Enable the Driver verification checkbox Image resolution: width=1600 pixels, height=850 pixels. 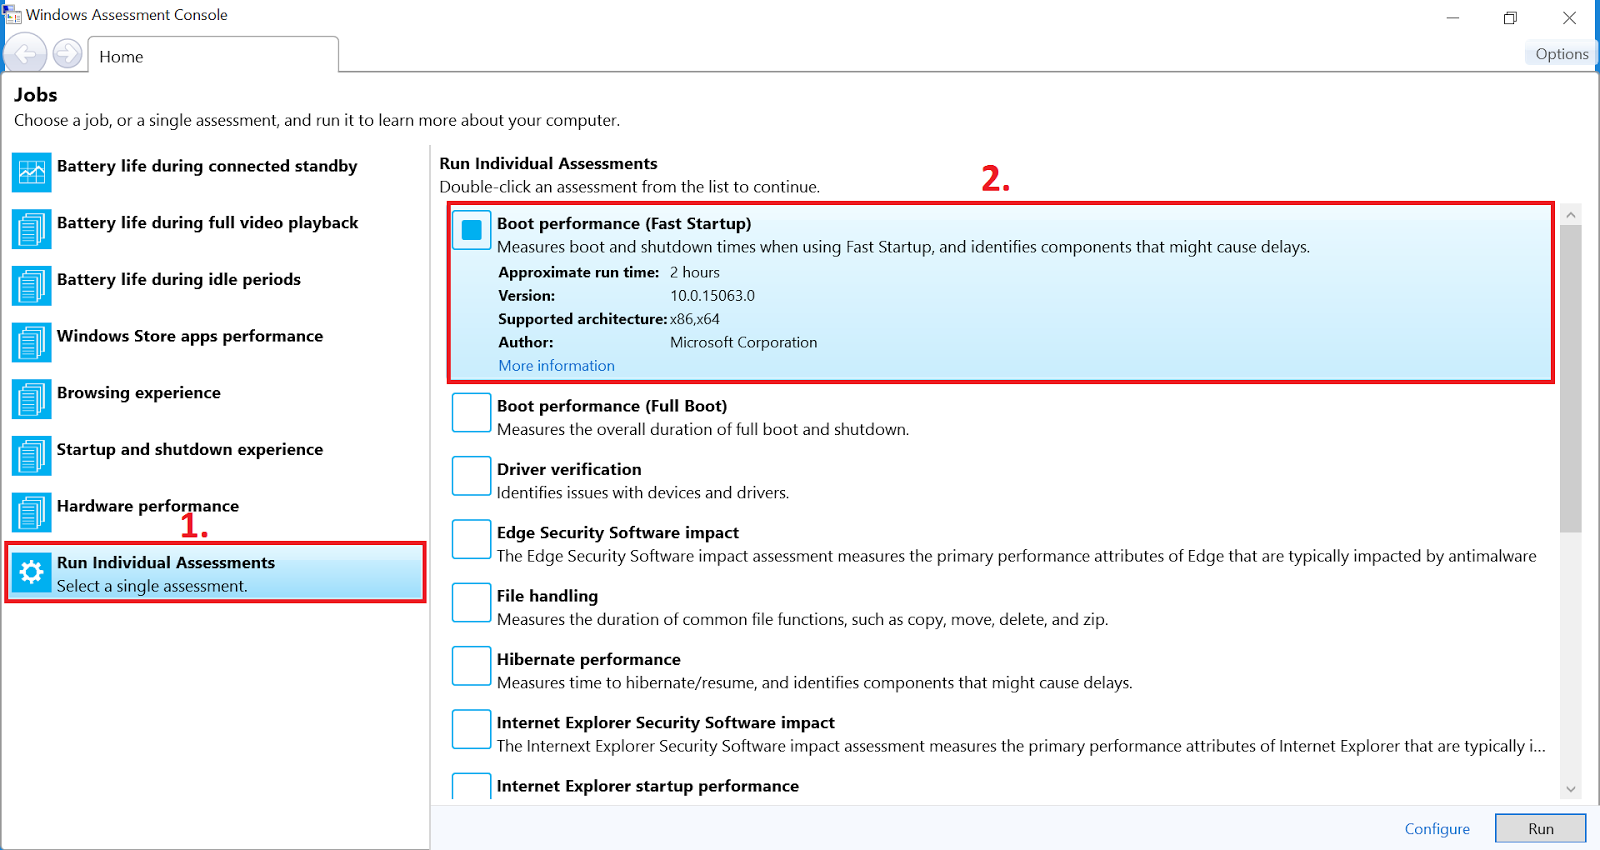[471, 475]
